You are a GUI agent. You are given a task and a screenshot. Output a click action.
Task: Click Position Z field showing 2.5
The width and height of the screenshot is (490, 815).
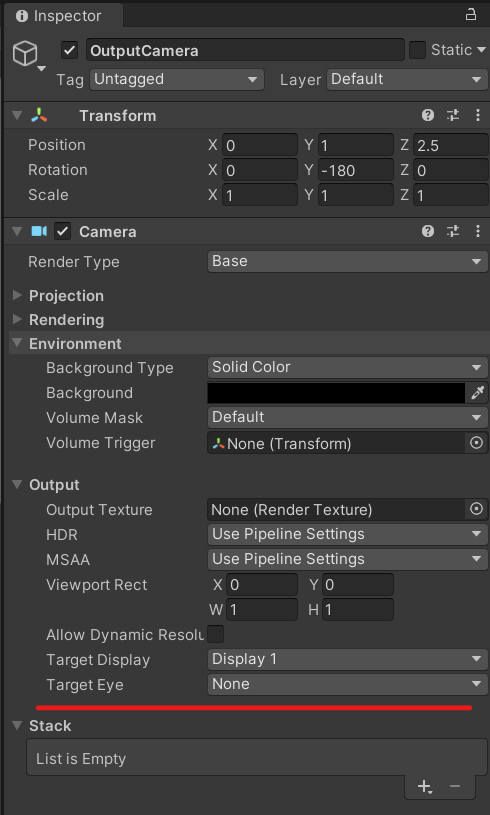tap(451, 145)
